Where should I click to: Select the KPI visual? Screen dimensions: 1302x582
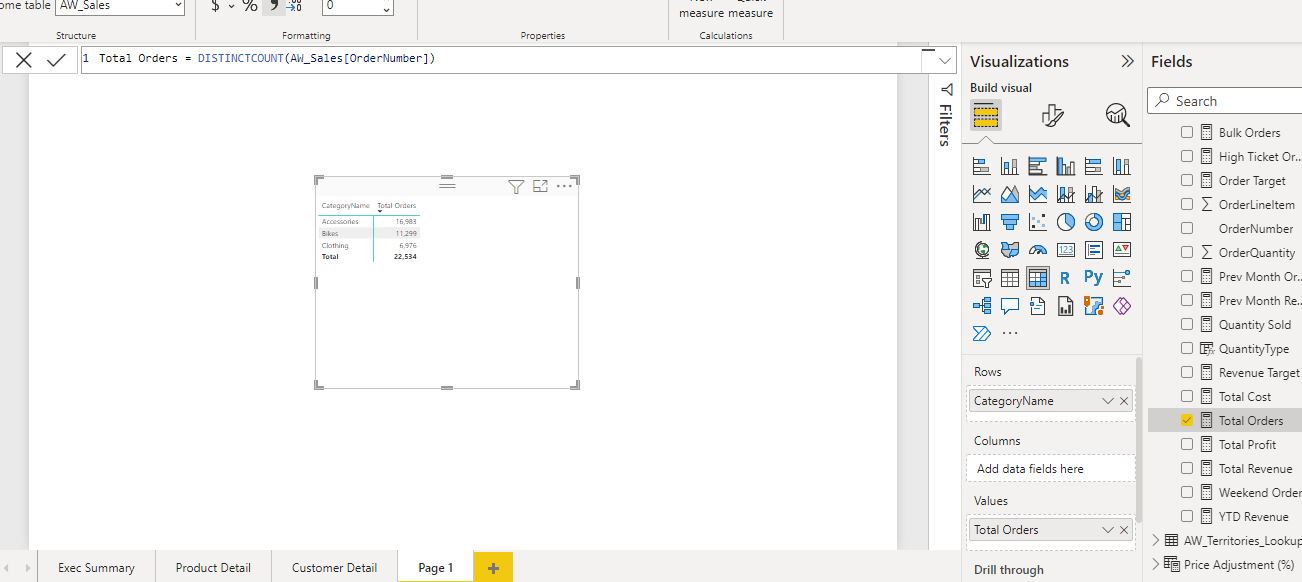click(x=1122, y=250)
